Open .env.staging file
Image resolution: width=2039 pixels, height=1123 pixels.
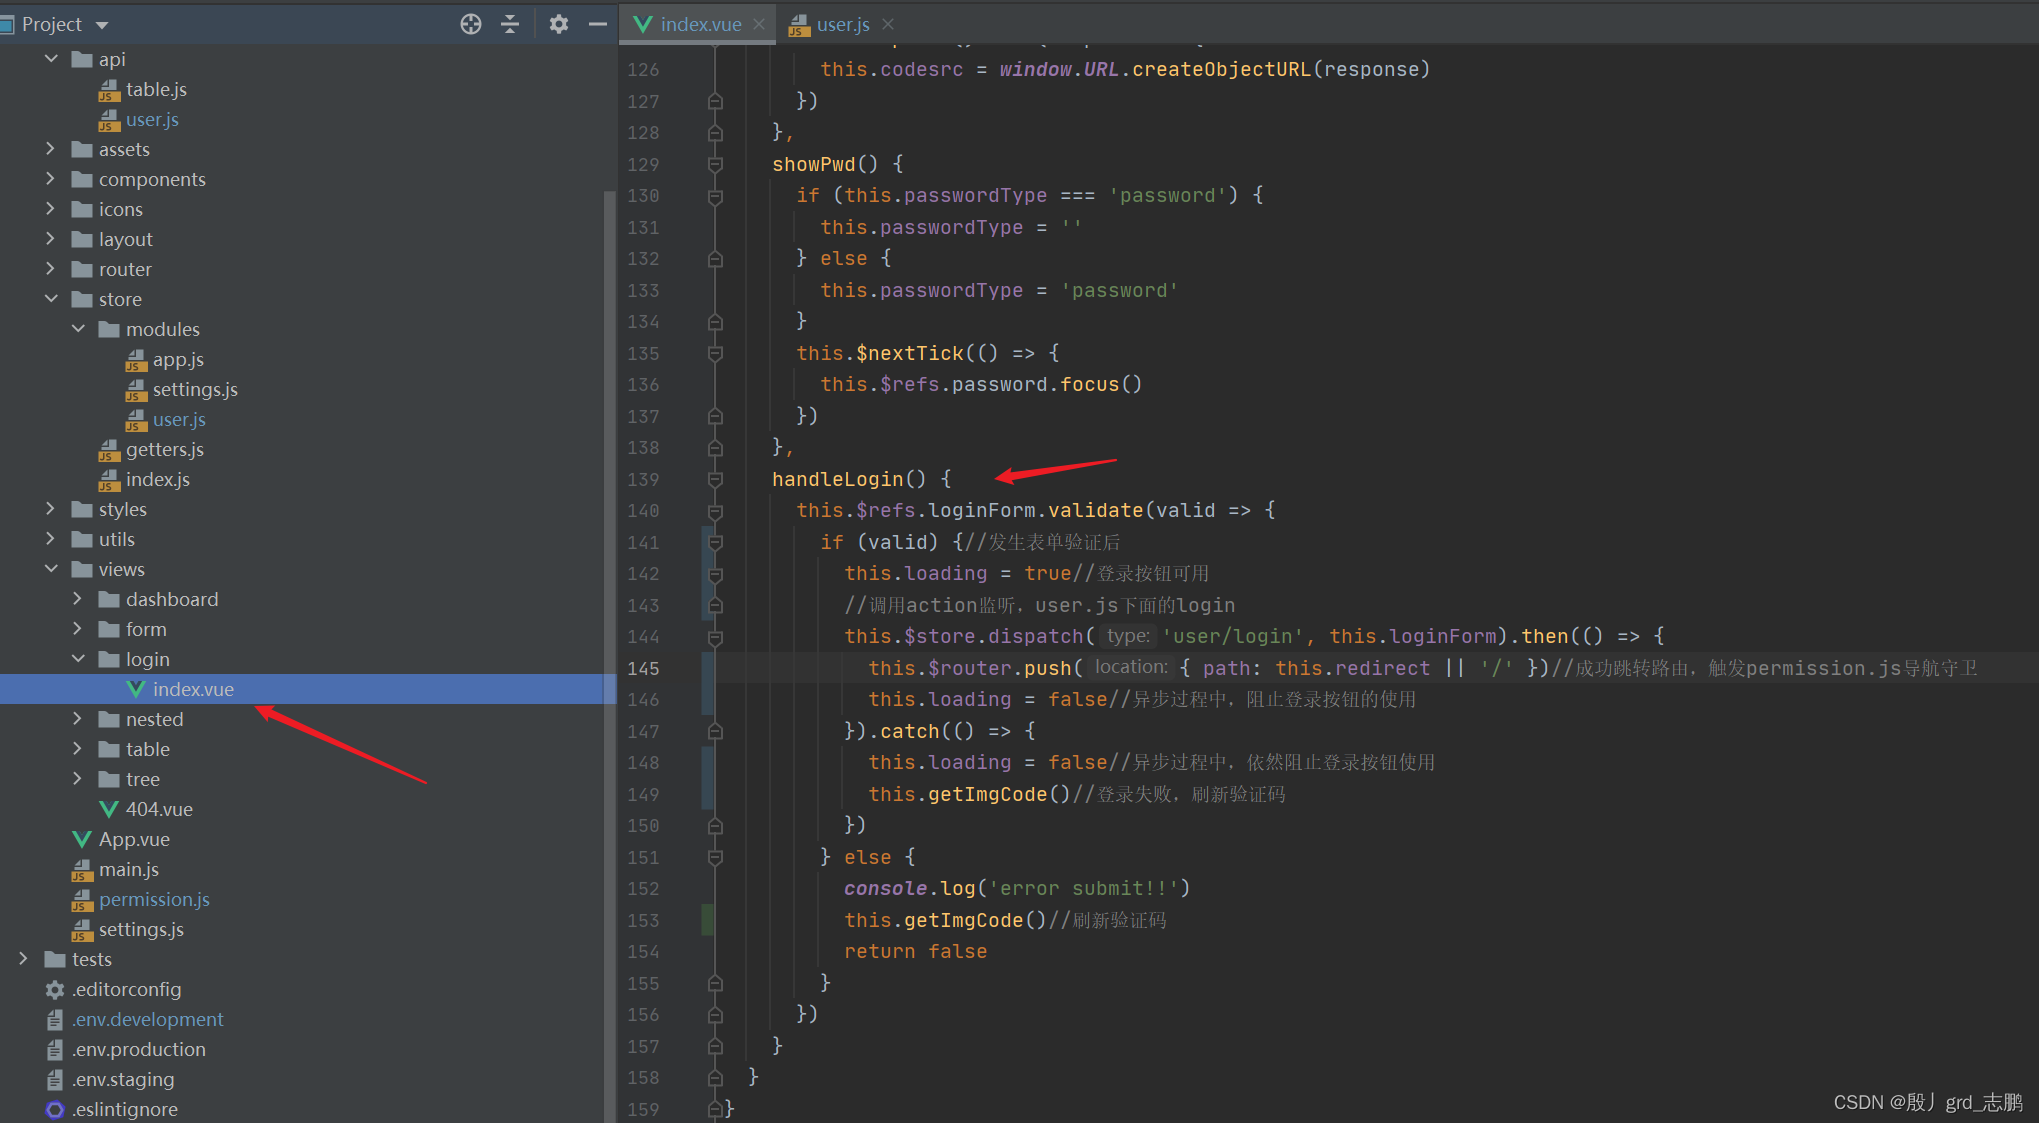click(x=122, y=1079)
